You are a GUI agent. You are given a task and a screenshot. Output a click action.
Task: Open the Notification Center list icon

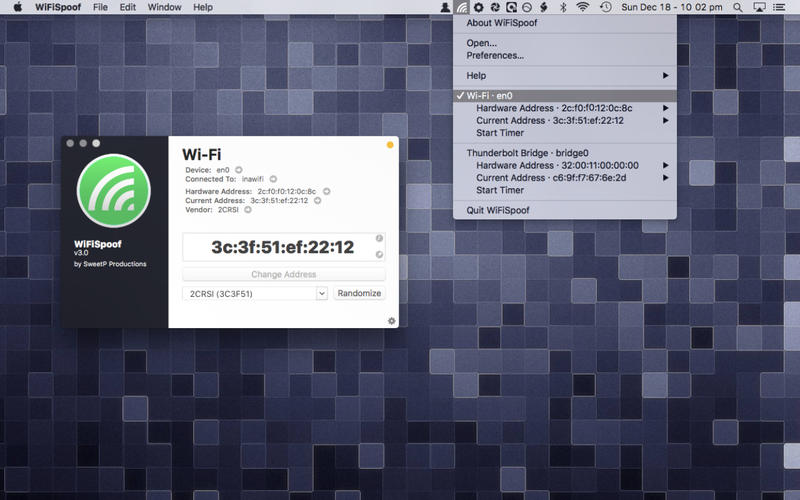[x=779, y=7]
